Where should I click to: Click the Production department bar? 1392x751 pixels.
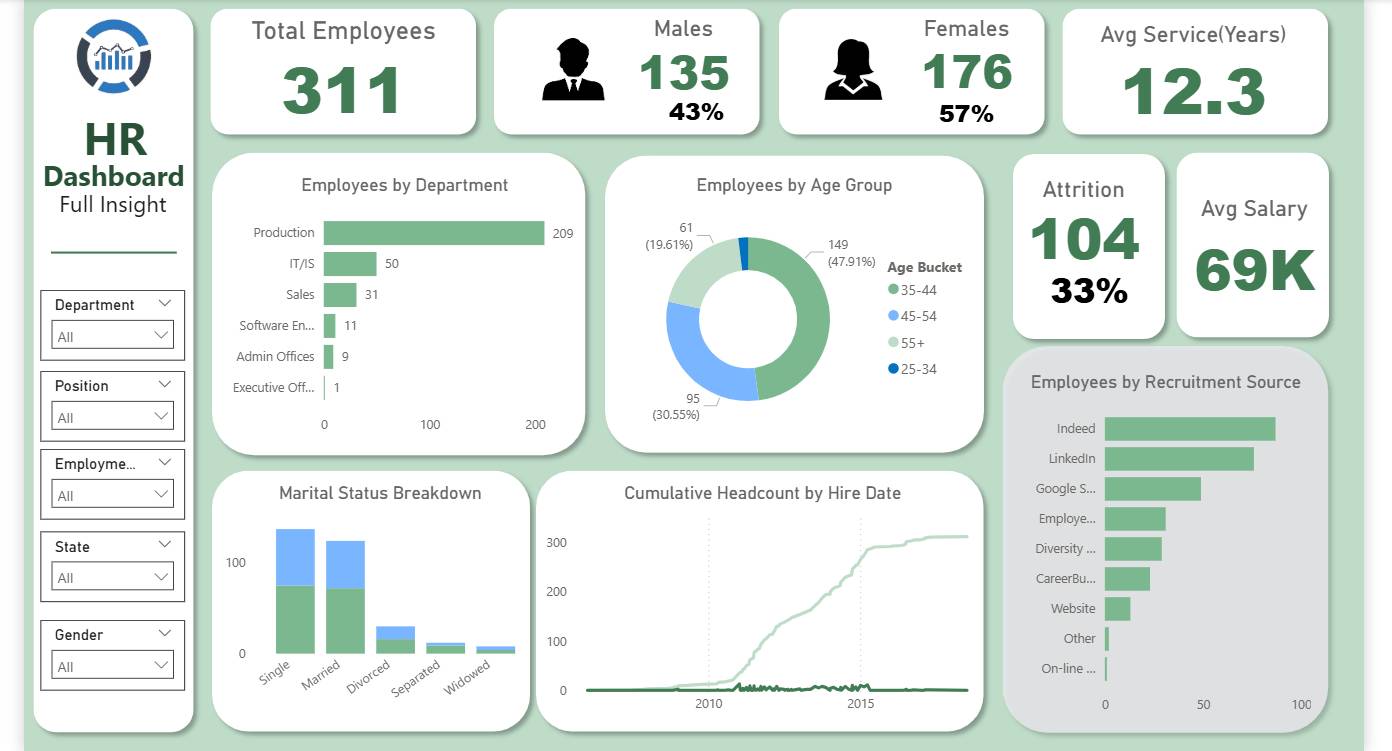click(434, 233)
